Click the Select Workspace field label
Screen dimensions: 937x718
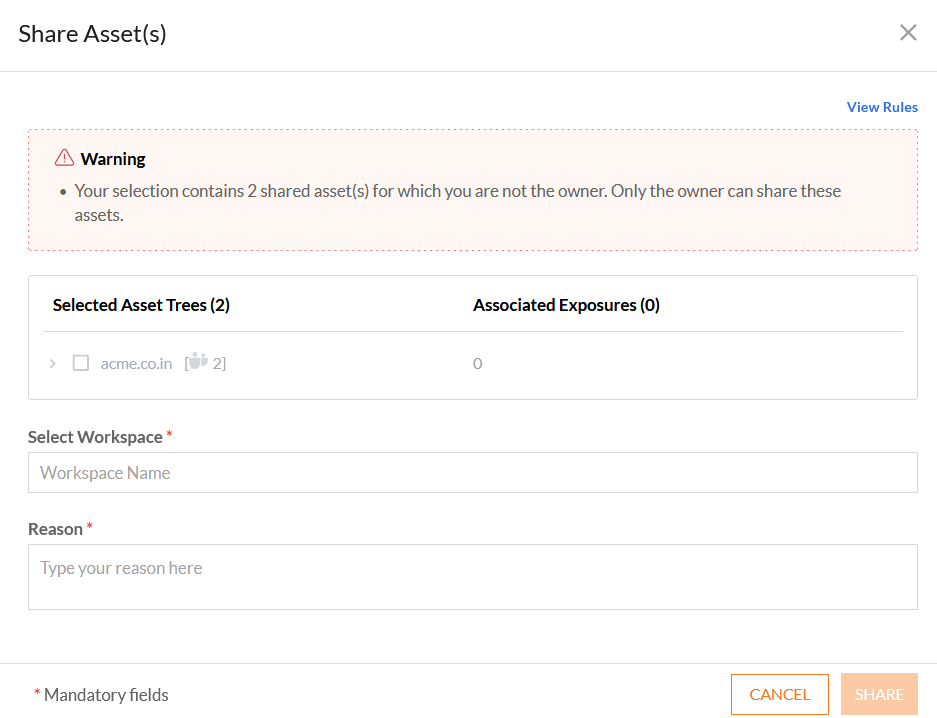95,437
